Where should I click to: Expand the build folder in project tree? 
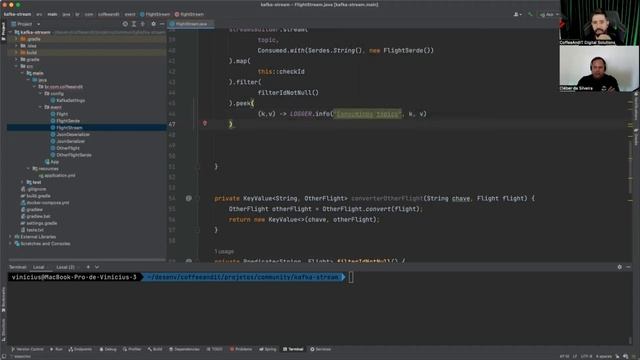coord(16,53)
